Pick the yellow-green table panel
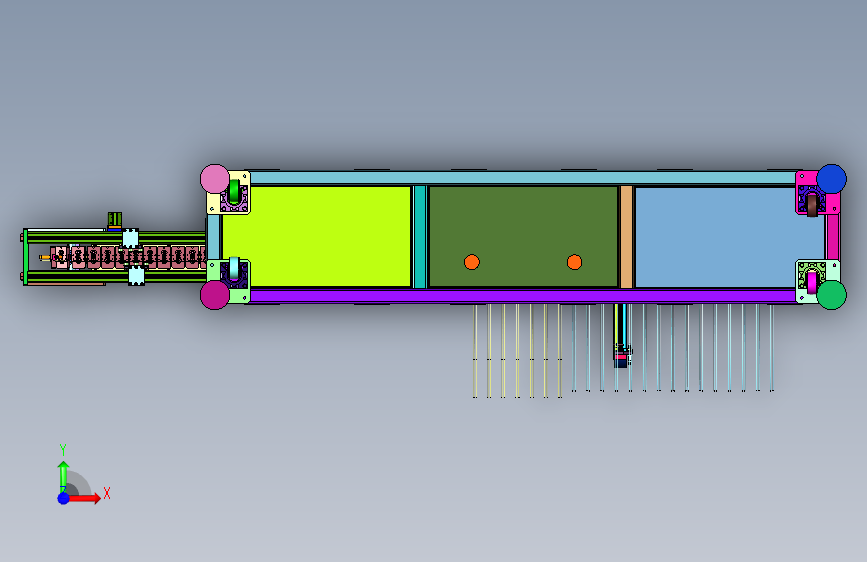Image resolution: width=867 pixels, height=562 pixels. (x=316, y=237)
